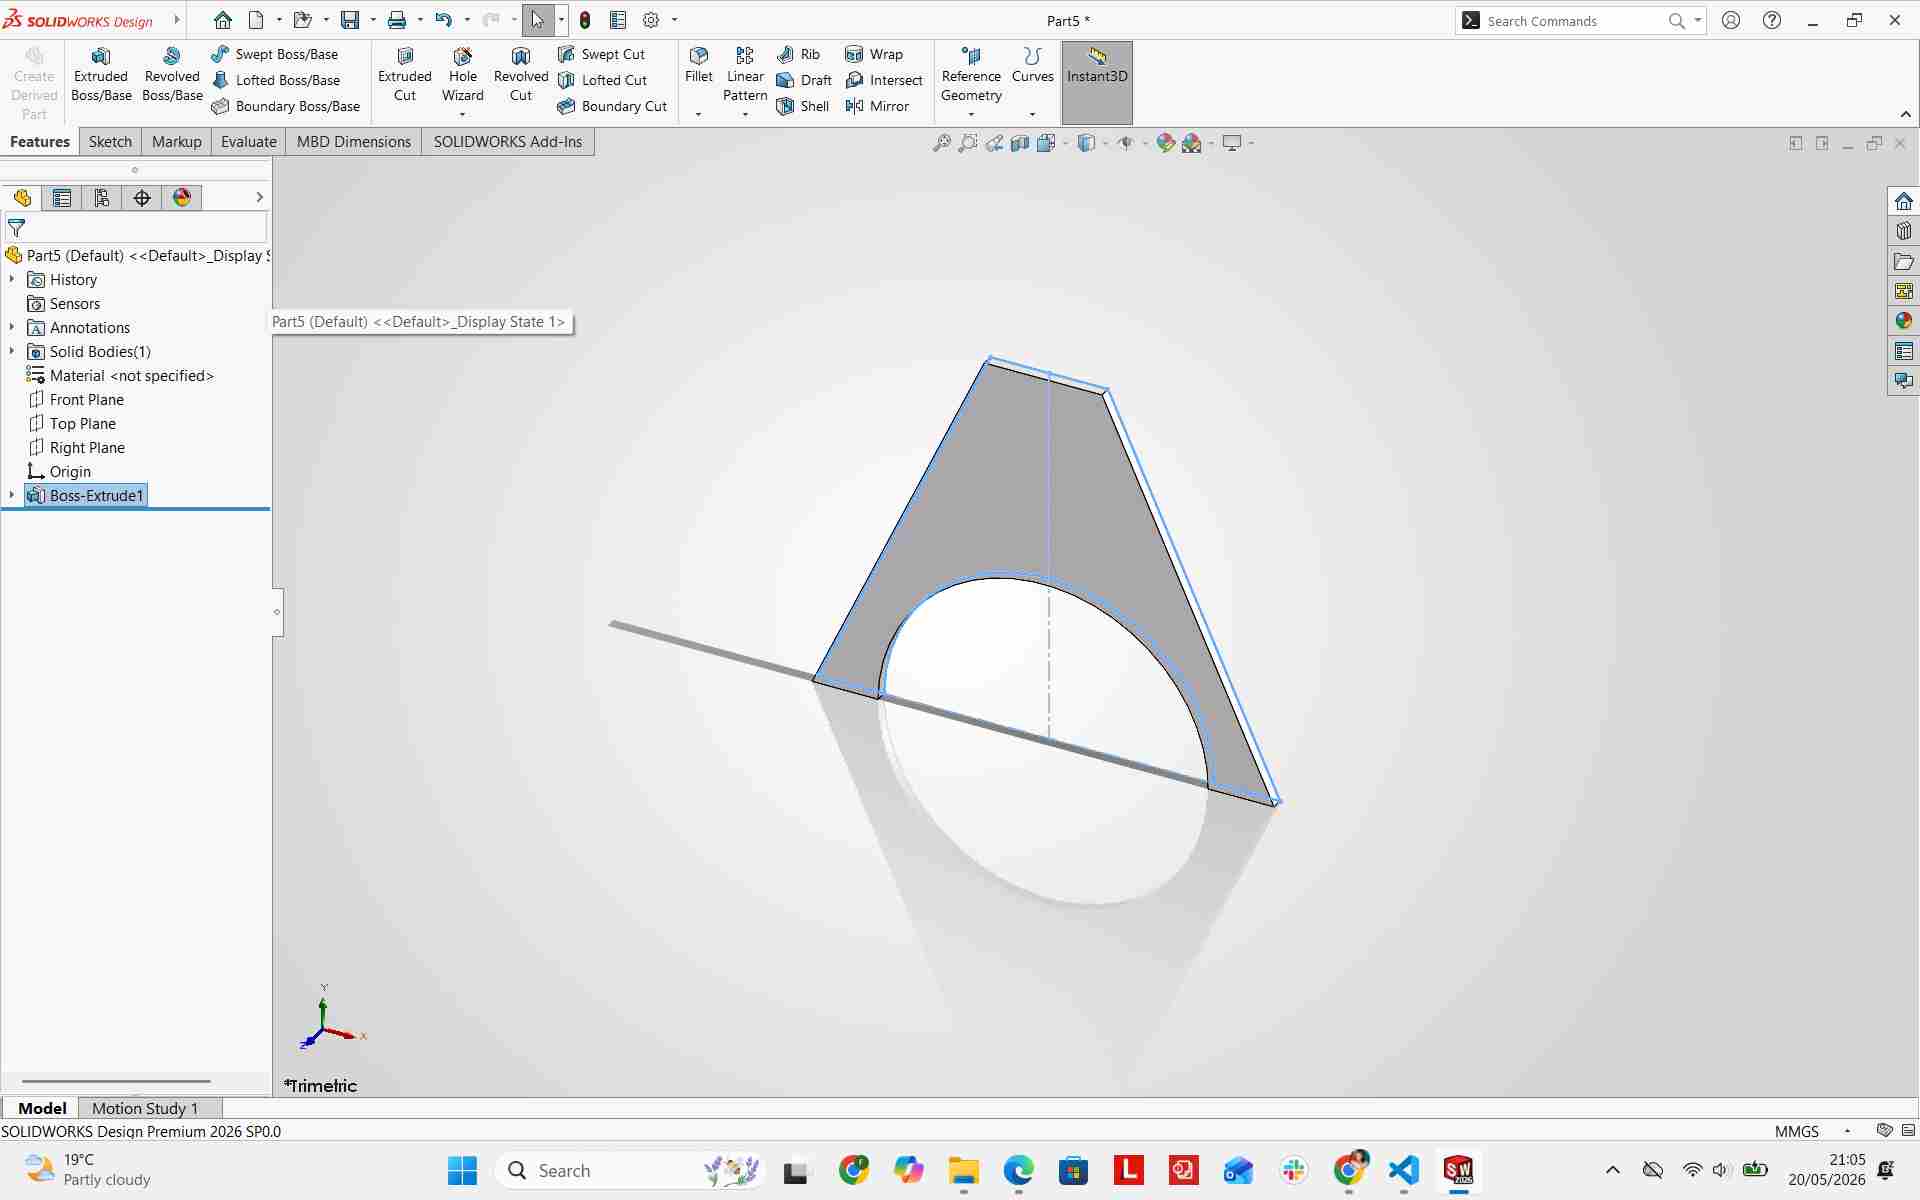Select Material <not specified> item

click(x=120, y=376)
